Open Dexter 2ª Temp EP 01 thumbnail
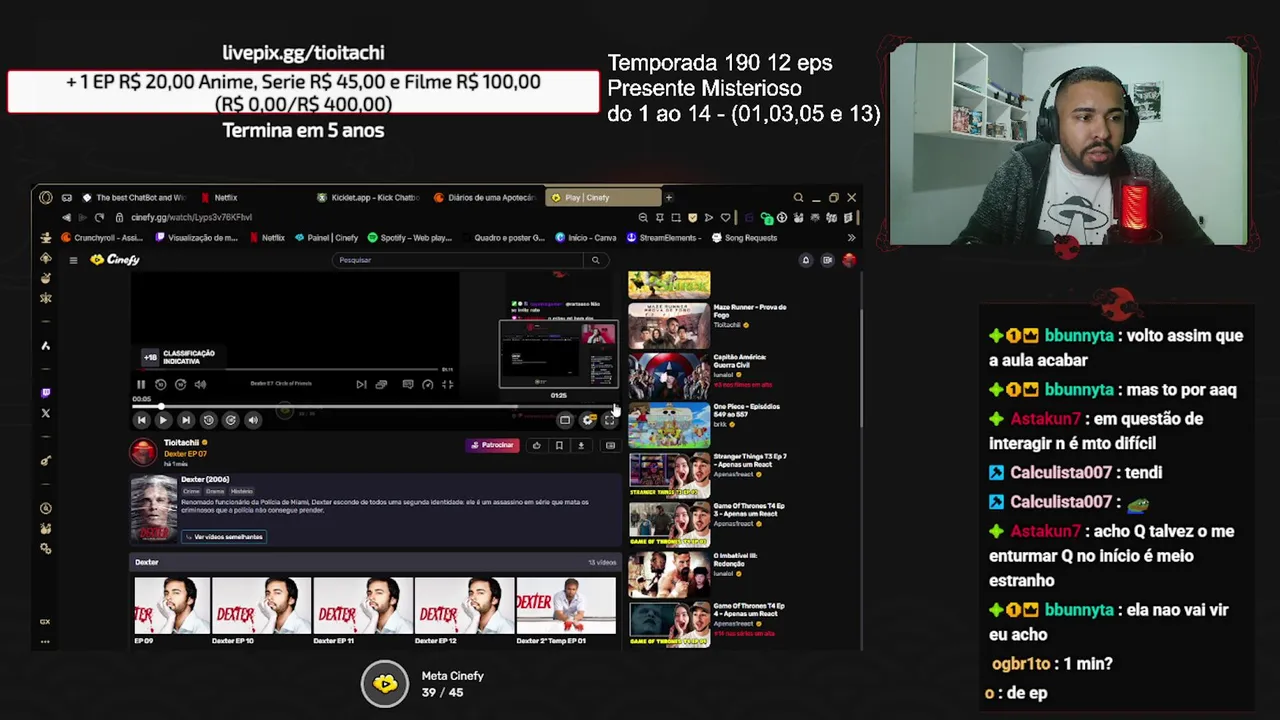 [566, 606]
